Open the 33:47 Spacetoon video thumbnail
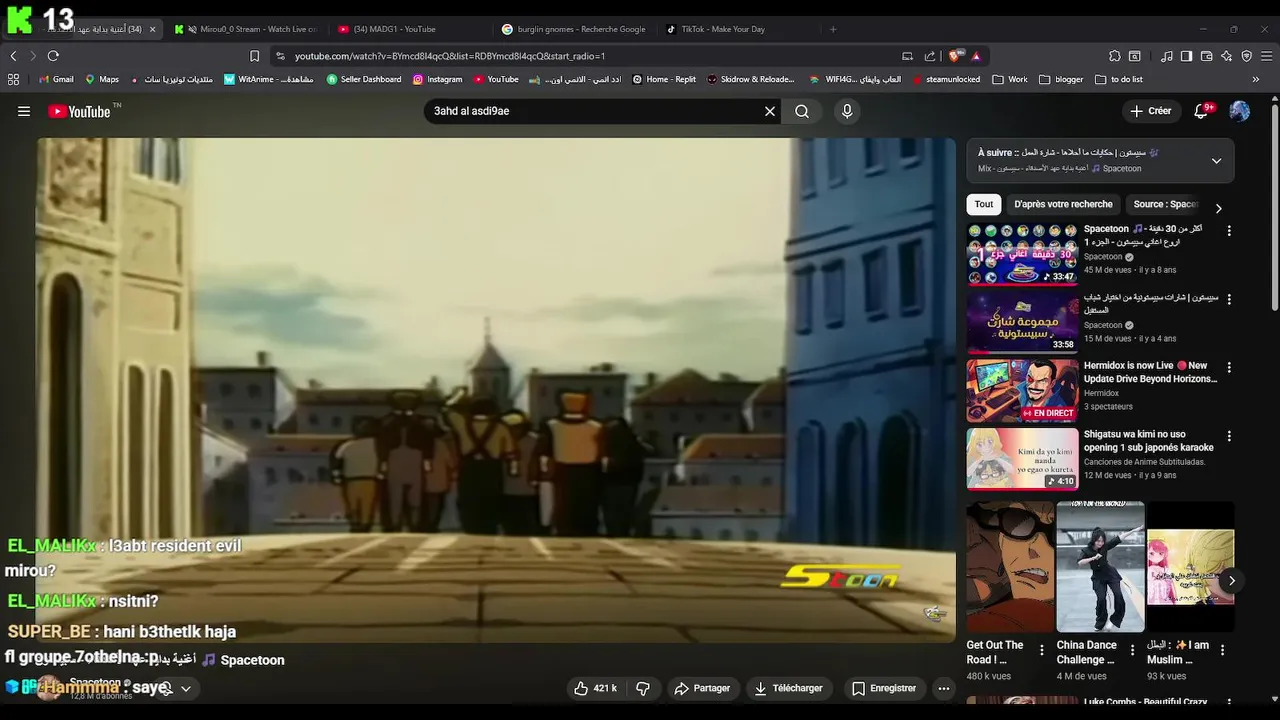Image resolution: width=1280 pixels, height=720 pixels. pos(1022,254)
